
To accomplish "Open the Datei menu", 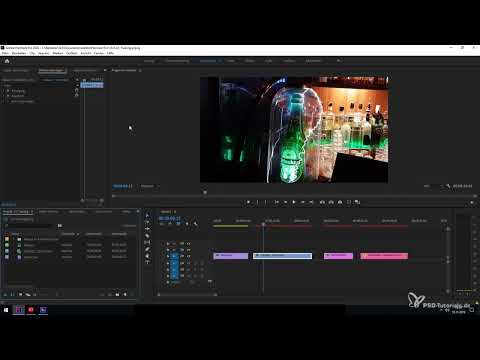I will click(5, 53).
